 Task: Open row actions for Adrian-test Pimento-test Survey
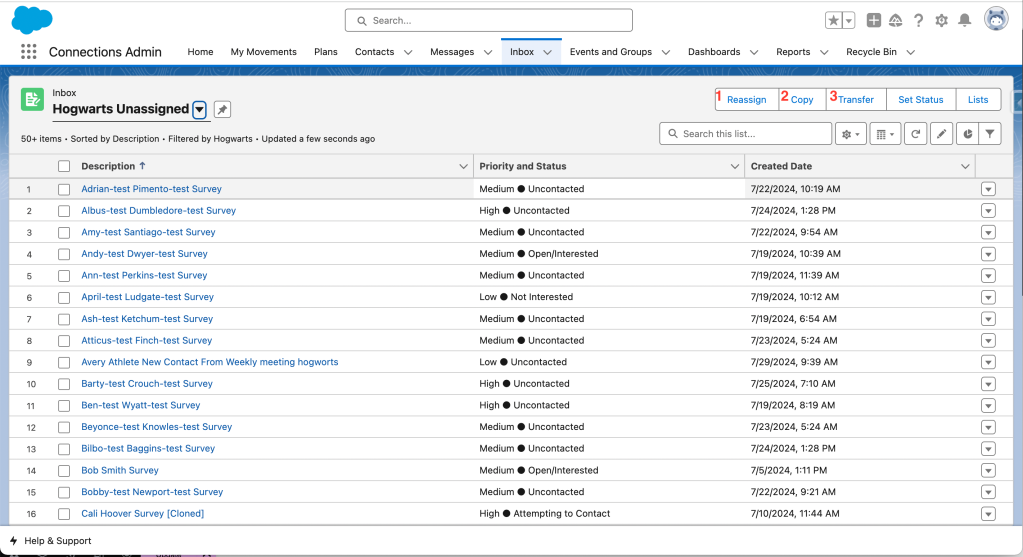click(988, 189)
